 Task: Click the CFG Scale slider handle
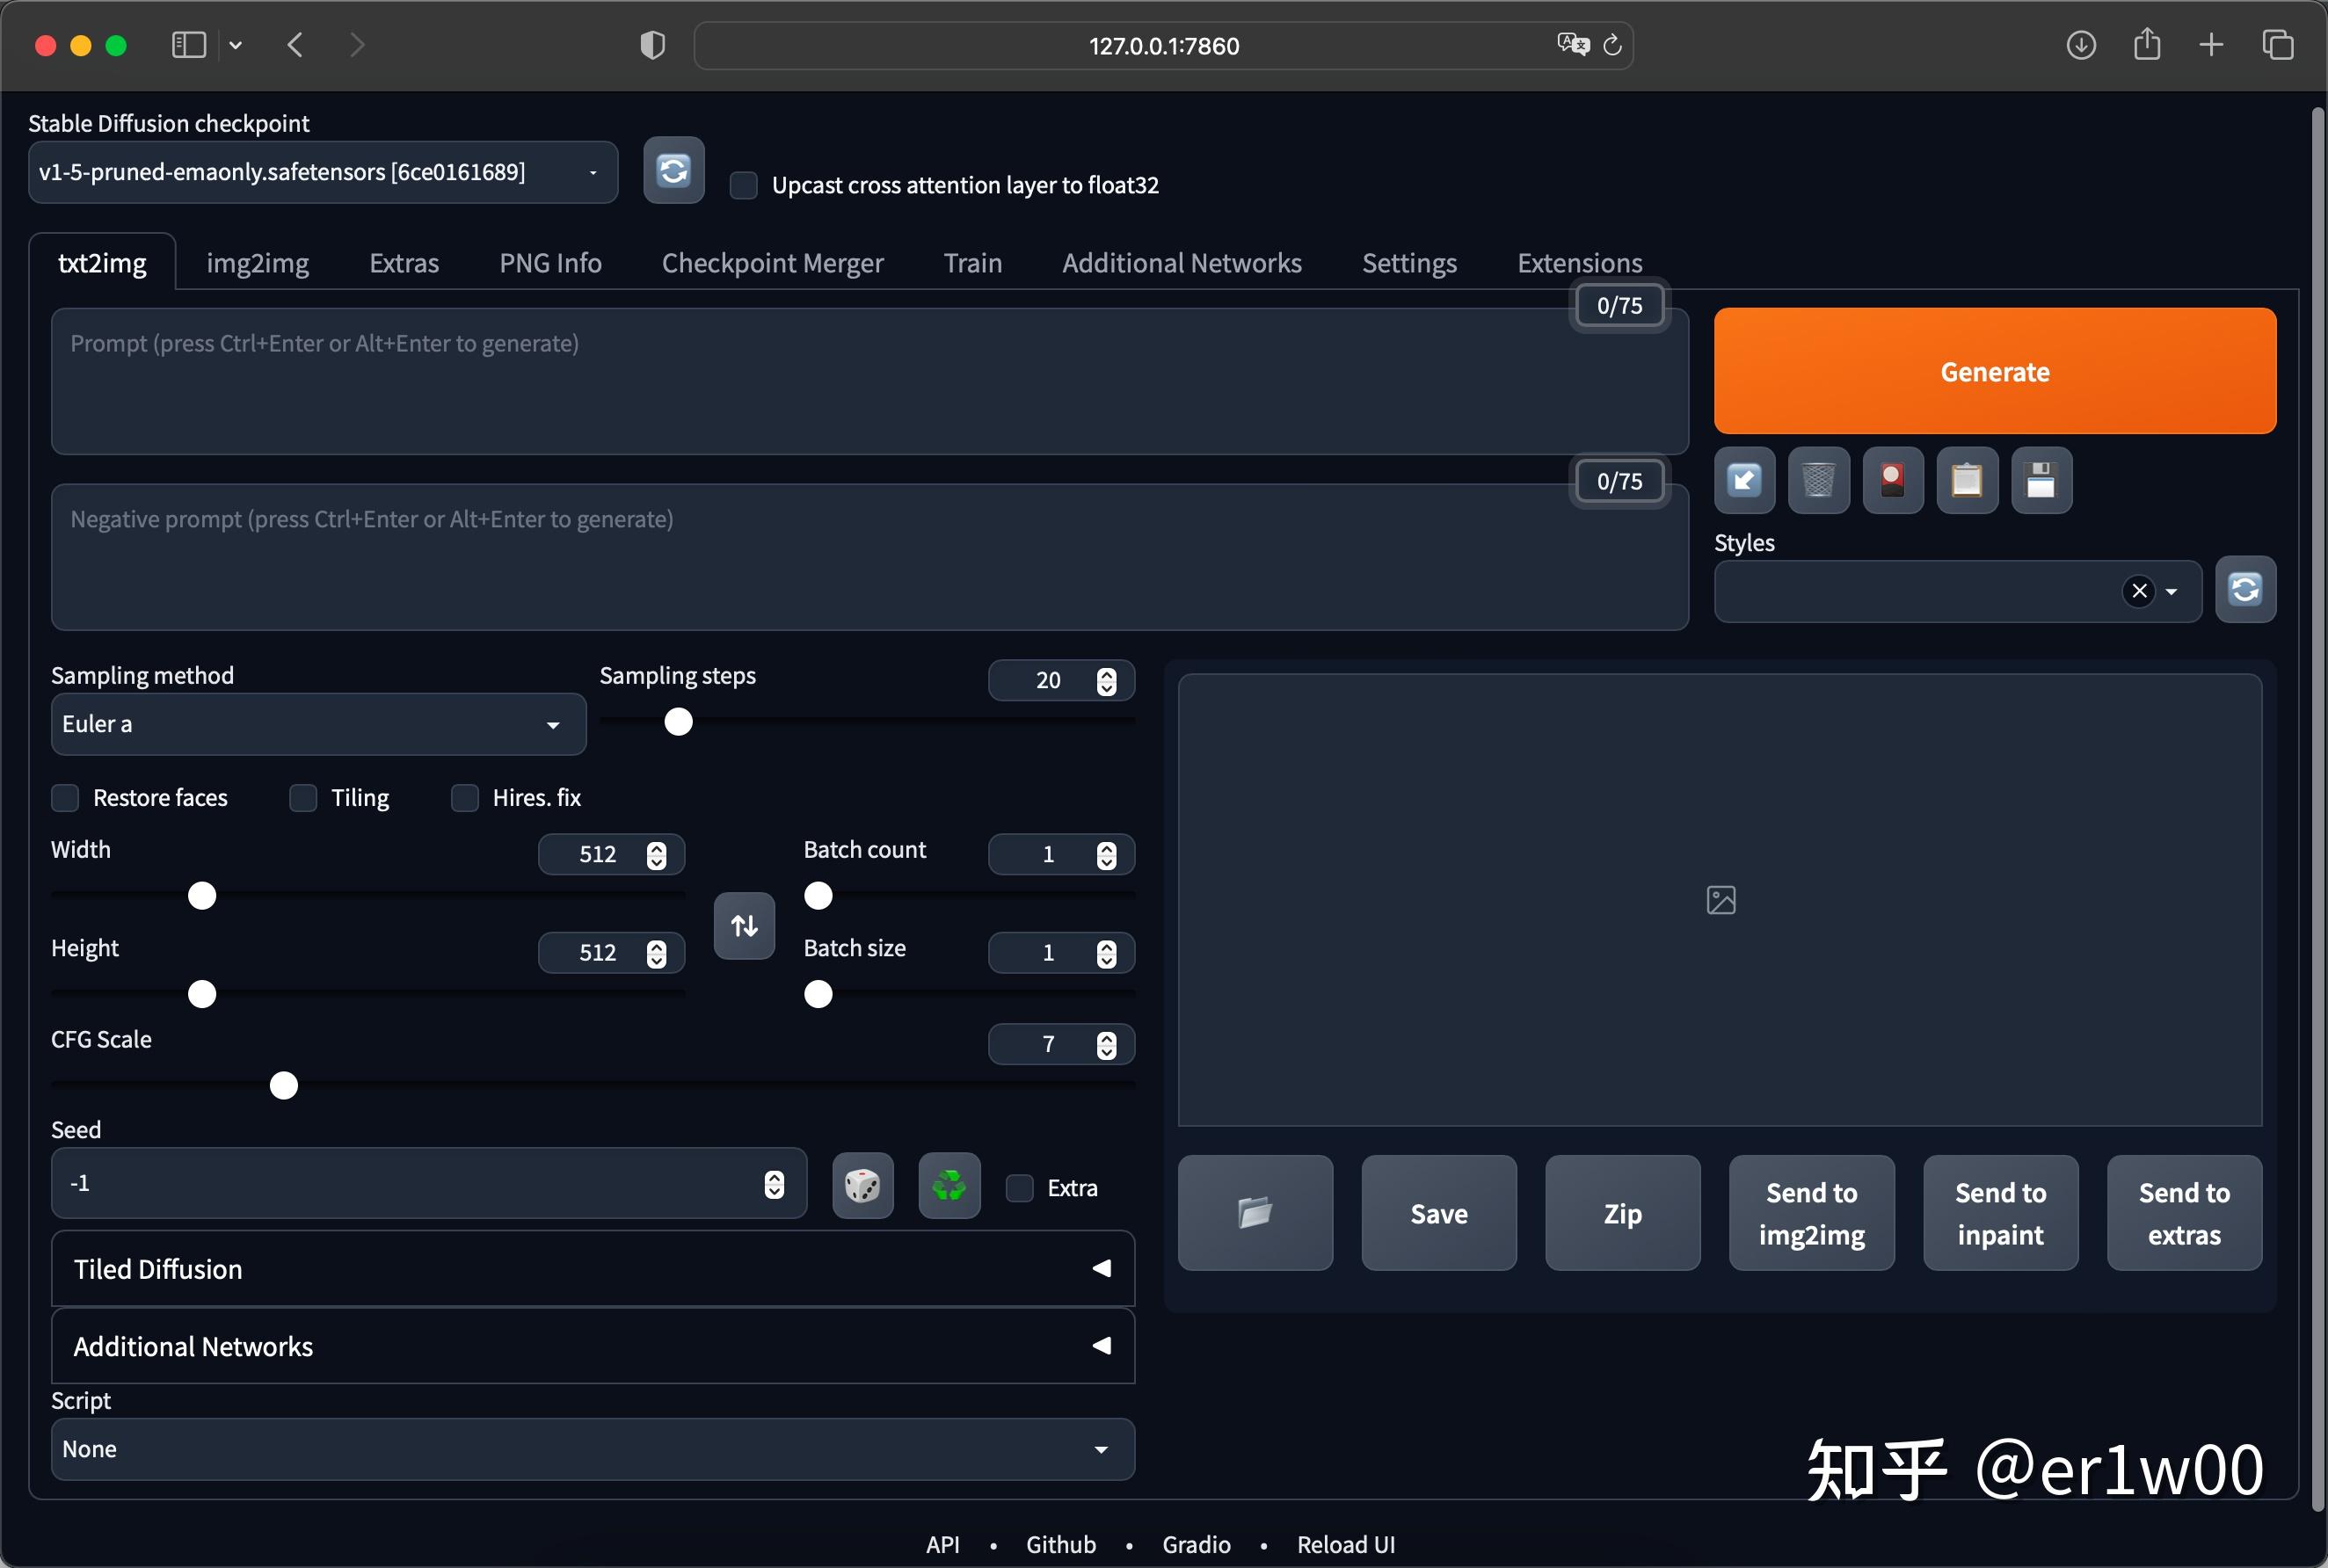284,1086
